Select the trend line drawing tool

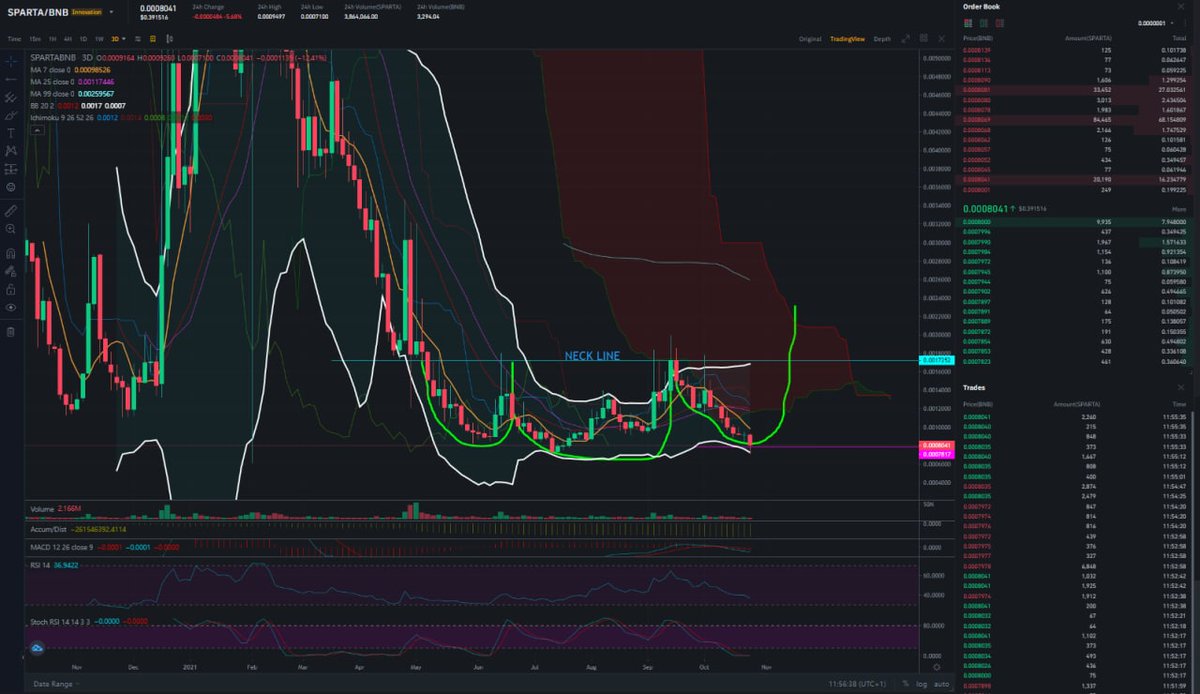[x=11, y=79]
